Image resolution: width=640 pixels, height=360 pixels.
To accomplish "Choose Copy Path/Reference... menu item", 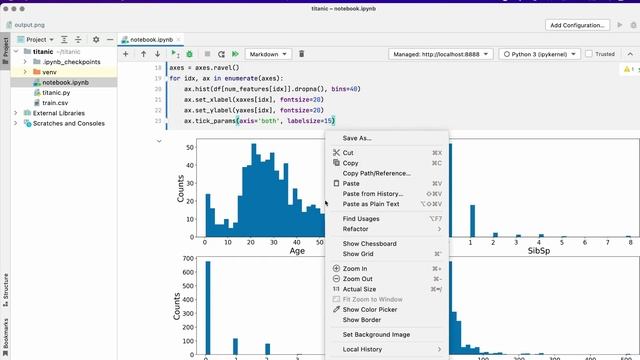I will tap(387, 173).
